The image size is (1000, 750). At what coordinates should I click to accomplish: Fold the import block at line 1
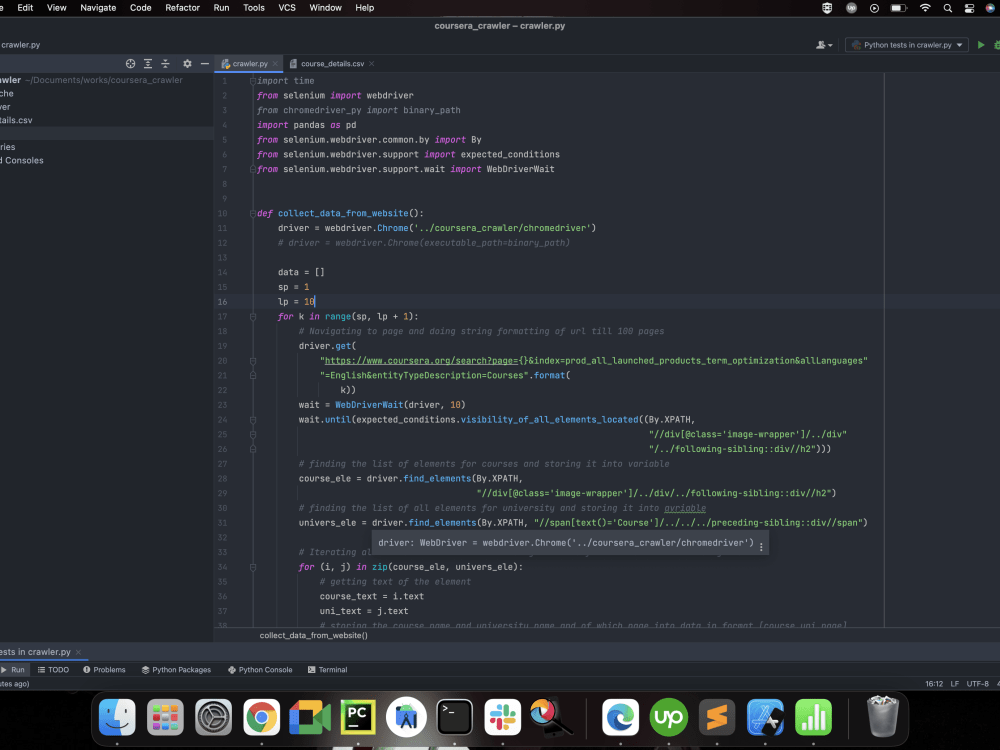click(253, 80)
